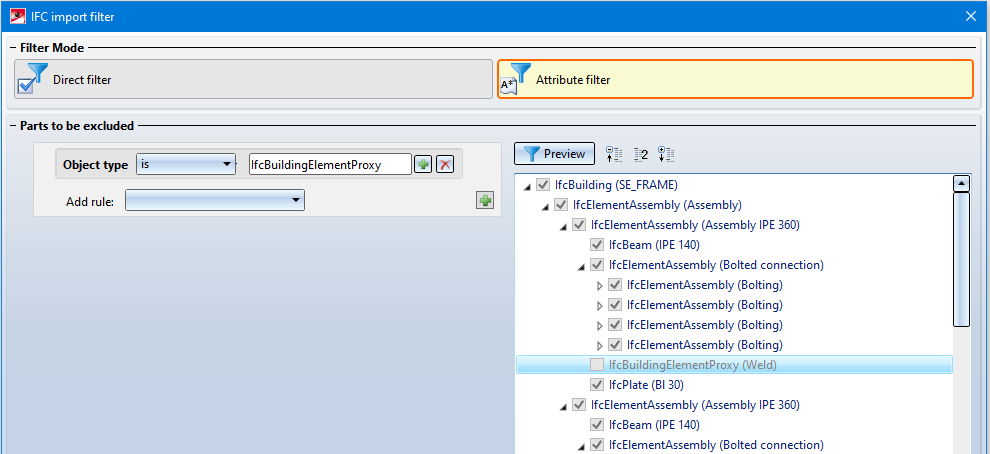Toggle the IfcElementAssembly (Assembly) checkbox
Image resolution: width=990 pixels, height=454 pixels.
coord(560,205)
